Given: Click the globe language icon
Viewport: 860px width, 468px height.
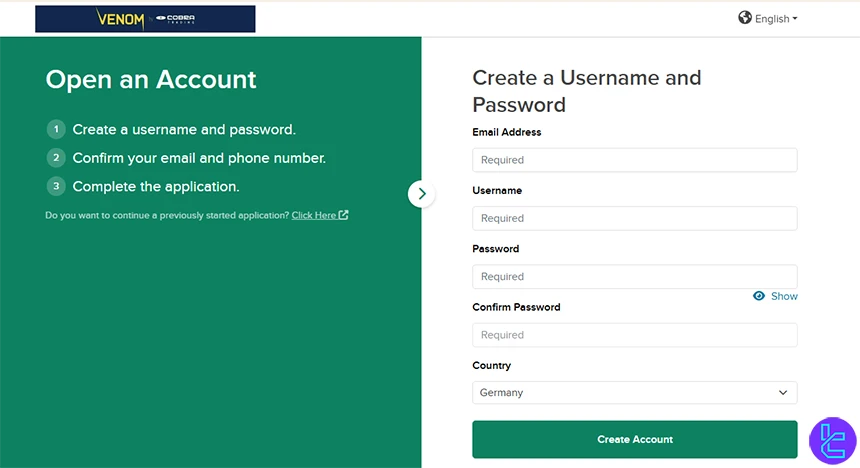Looking at the screenshot, I should (745, 18).
